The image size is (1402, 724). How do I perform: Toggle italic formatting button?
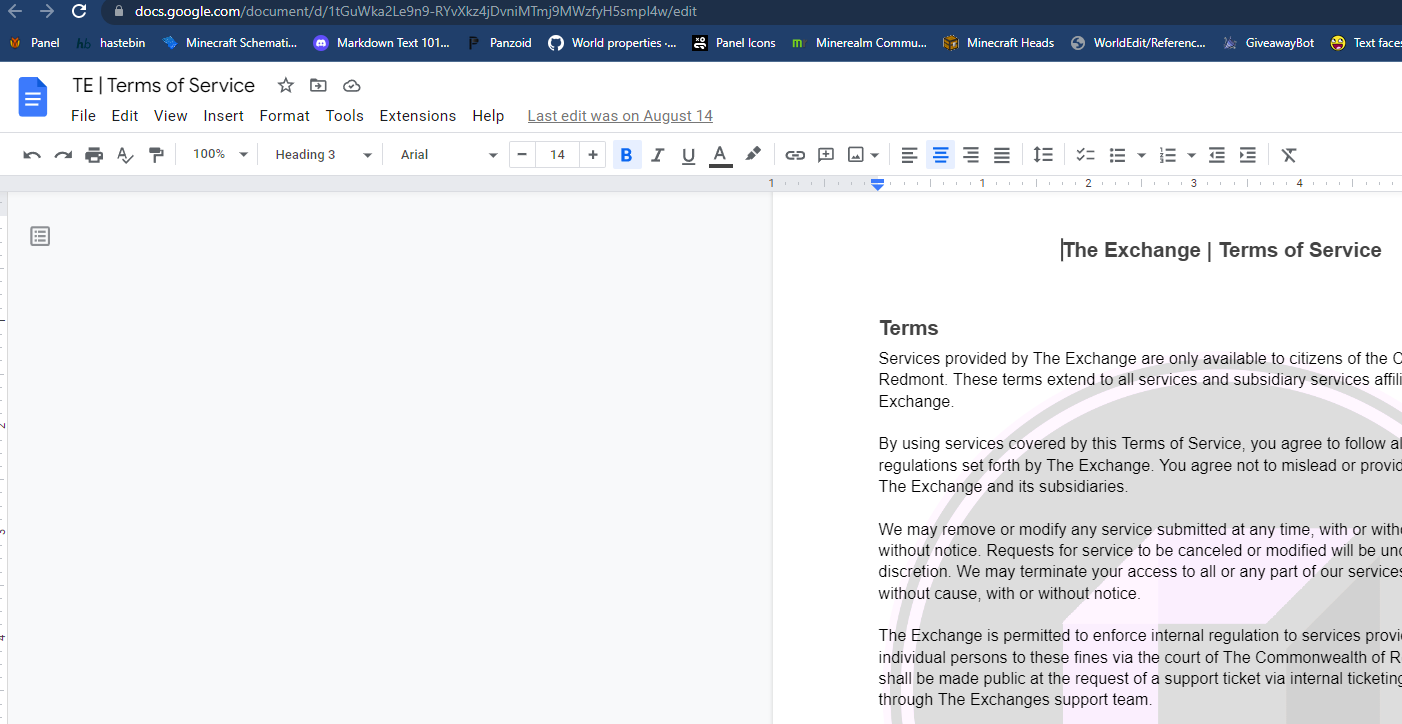[x=657, y=155]
